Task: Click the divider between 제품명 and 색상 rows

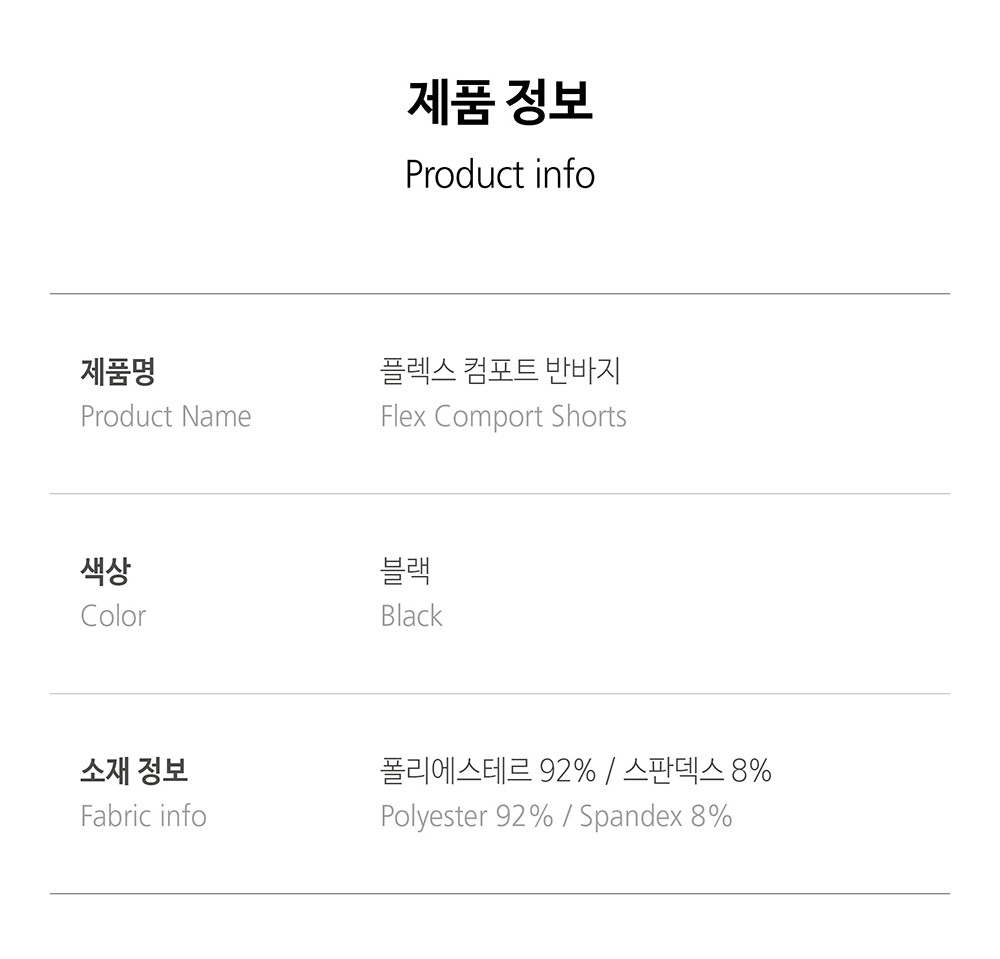Action: (500, 494)
